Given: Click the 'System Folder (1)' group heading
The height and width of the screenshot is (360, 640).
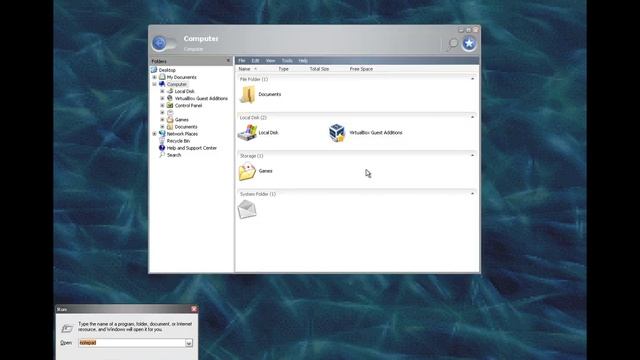Looking at the screenshot, I should 258,194.
